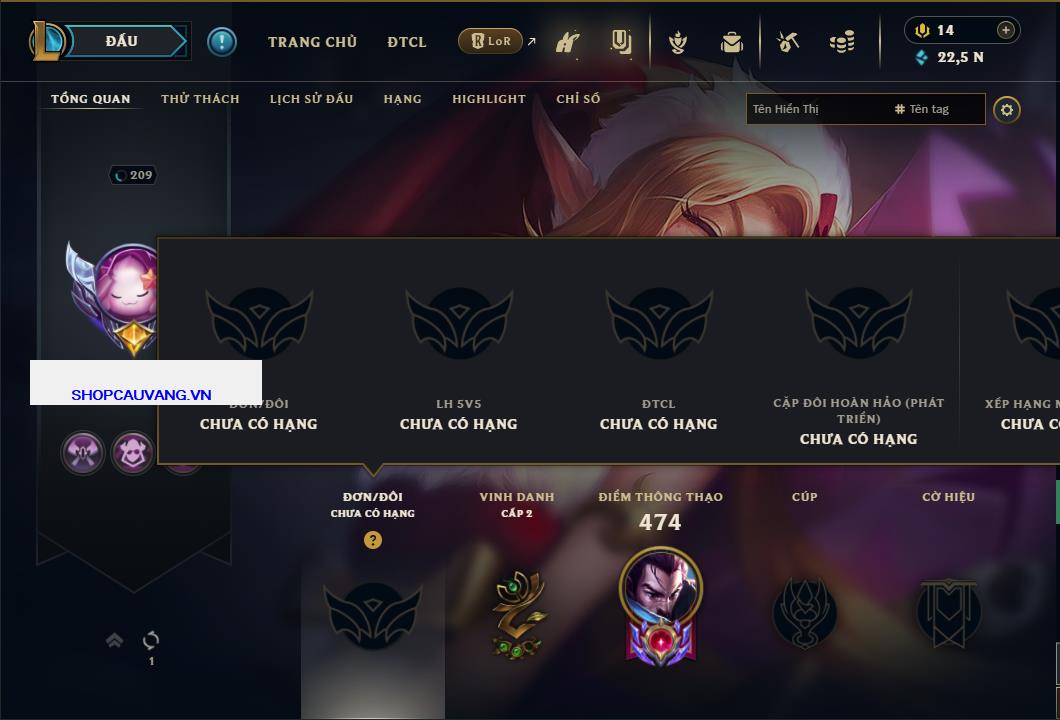Expand the double chevron up icon
This screenshot has width=1060, height=720.
coord(114,640)
